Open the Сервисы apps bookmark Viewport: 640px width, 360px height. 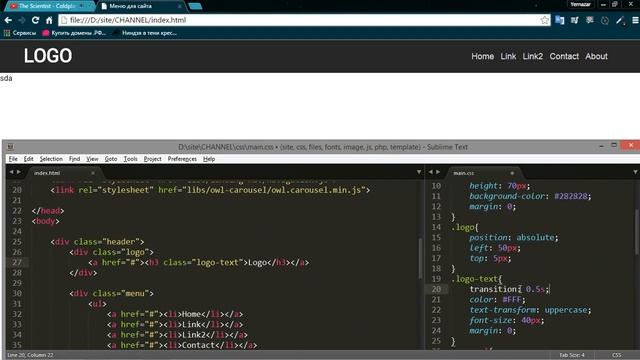pos(20,33)
